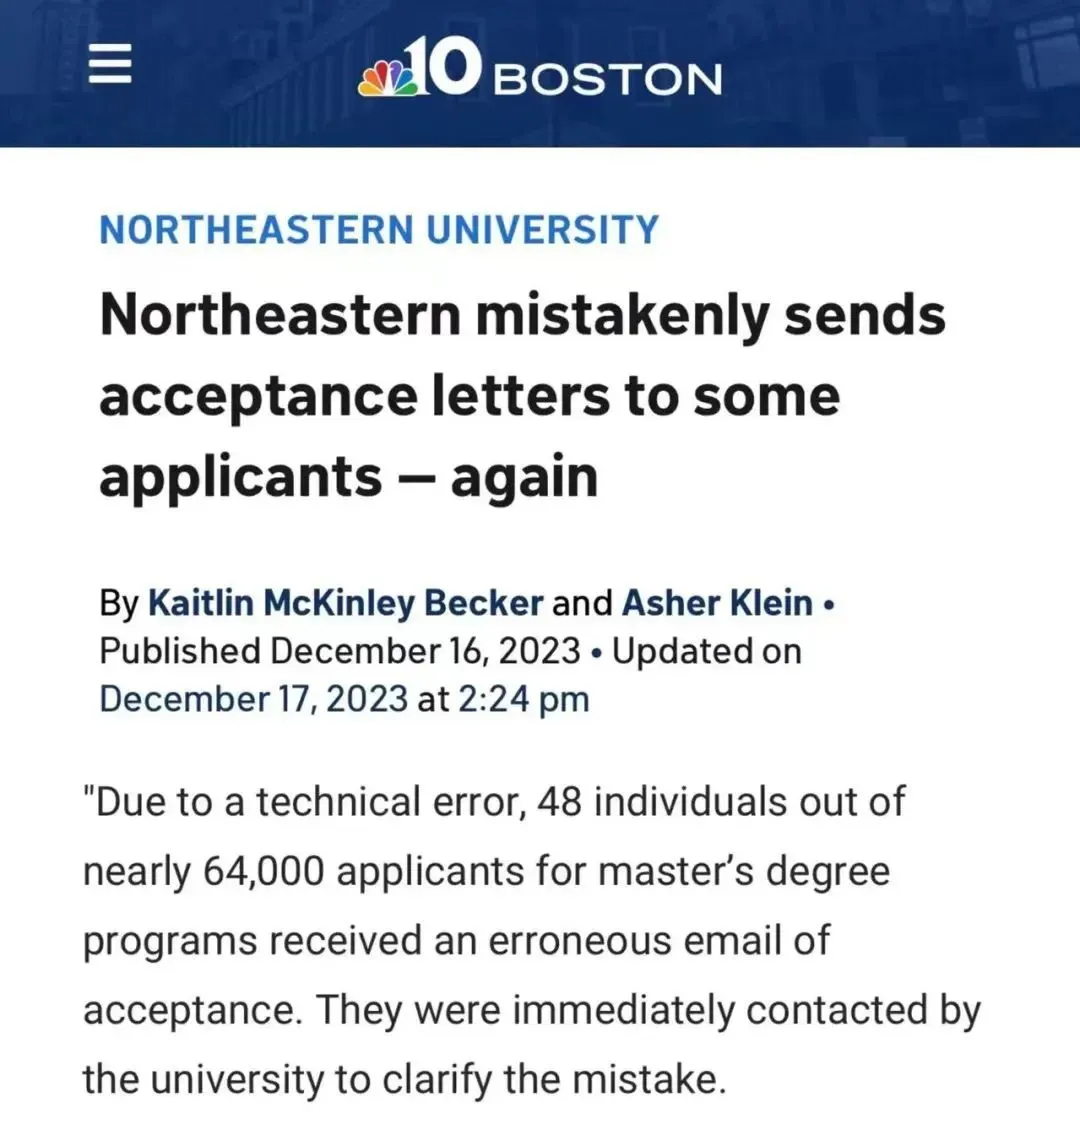Click the 2:24 pm update time
The image size is (1080, 1141).
pos(523,700)
